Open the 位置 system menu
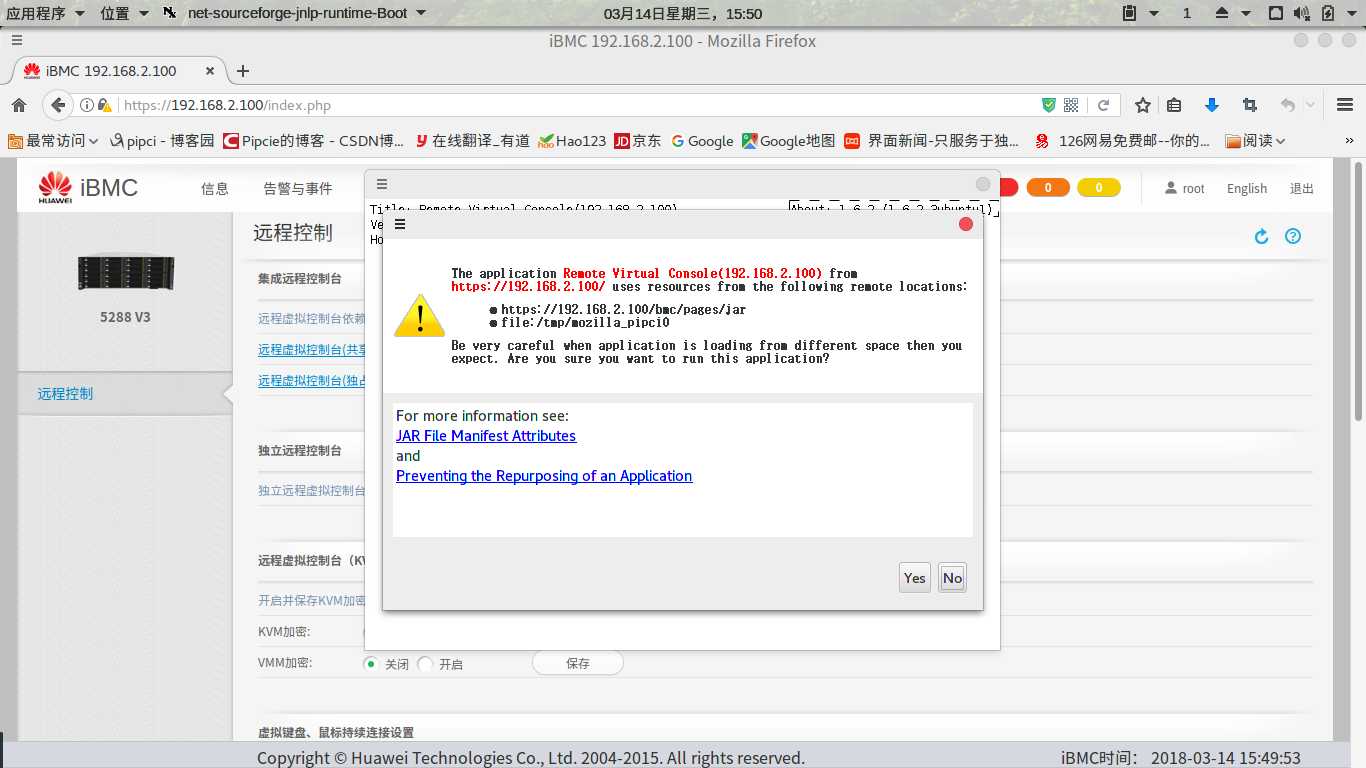Image resolution: width=1366 pixels, height=768 pixels. click(124, 13)
